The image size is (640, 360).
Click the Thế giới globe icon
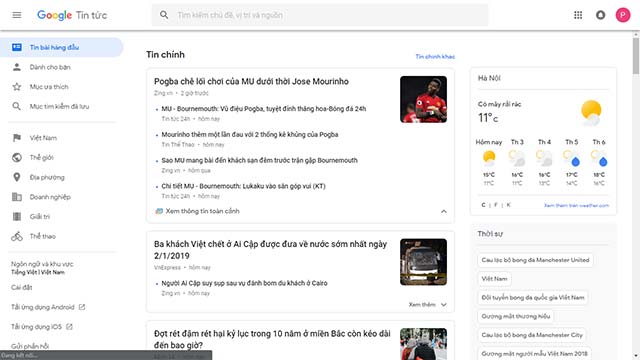17,158
